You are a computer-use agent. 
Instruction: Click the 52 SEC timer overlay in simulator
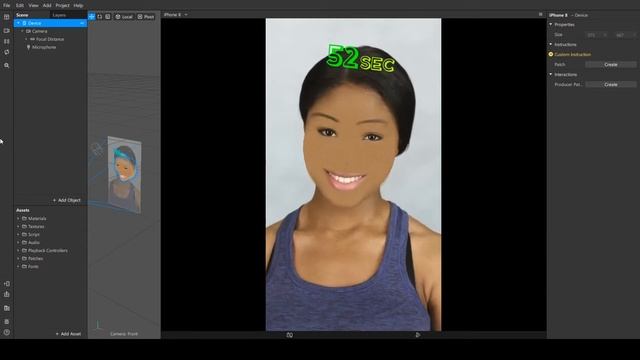click(361, 59)
